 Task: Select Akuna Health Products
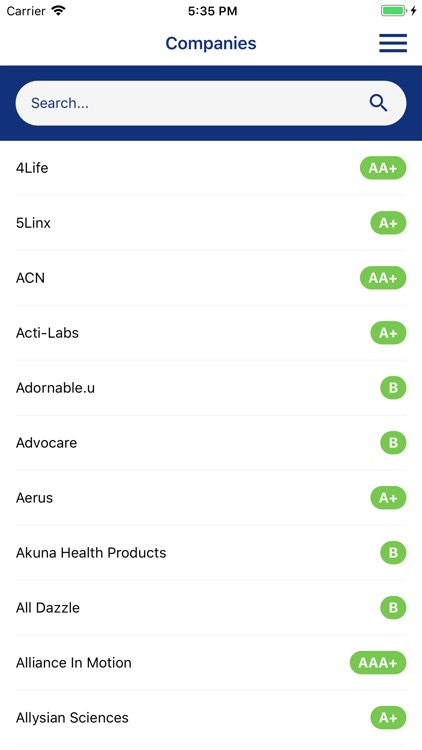click(211, 553)
